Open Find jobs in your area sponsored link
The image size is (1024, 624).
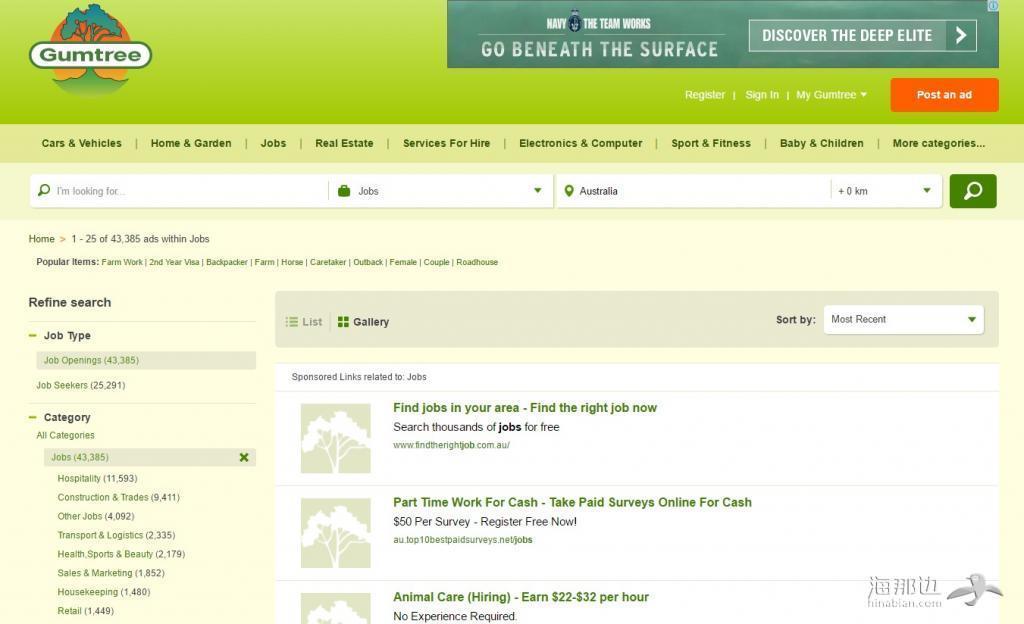point(524,408)
